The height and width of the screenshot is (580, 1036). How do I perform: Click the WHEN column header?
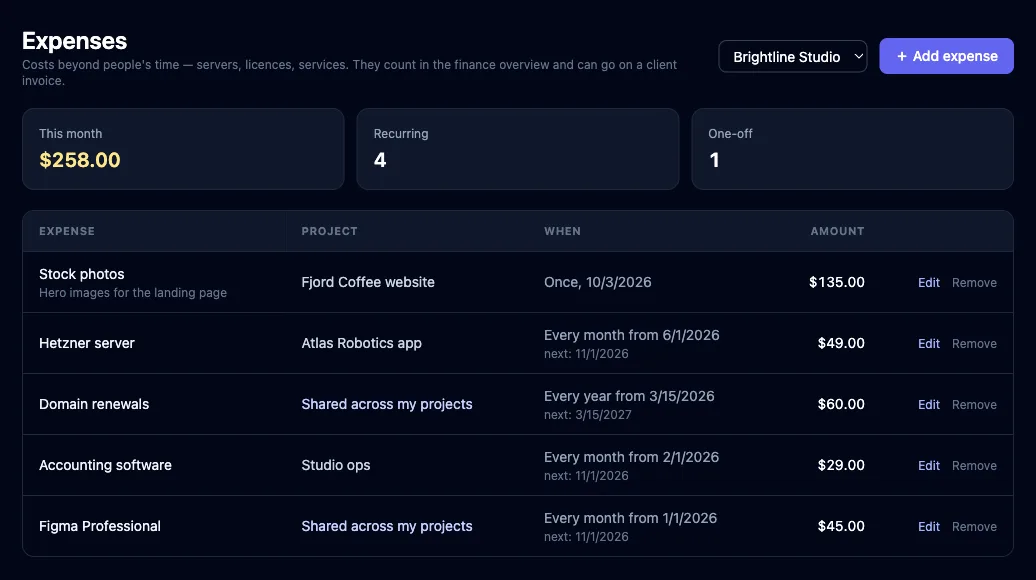562,231
